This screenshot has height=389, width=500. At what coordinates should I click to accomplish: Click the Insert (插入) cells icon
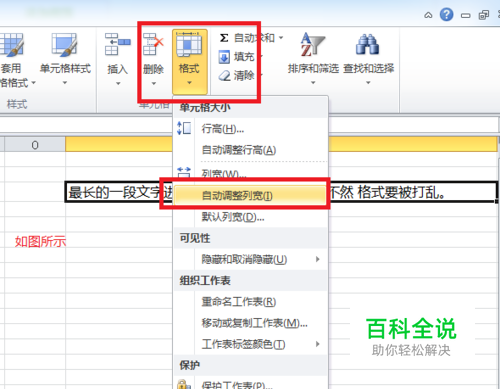coord(117,45)
